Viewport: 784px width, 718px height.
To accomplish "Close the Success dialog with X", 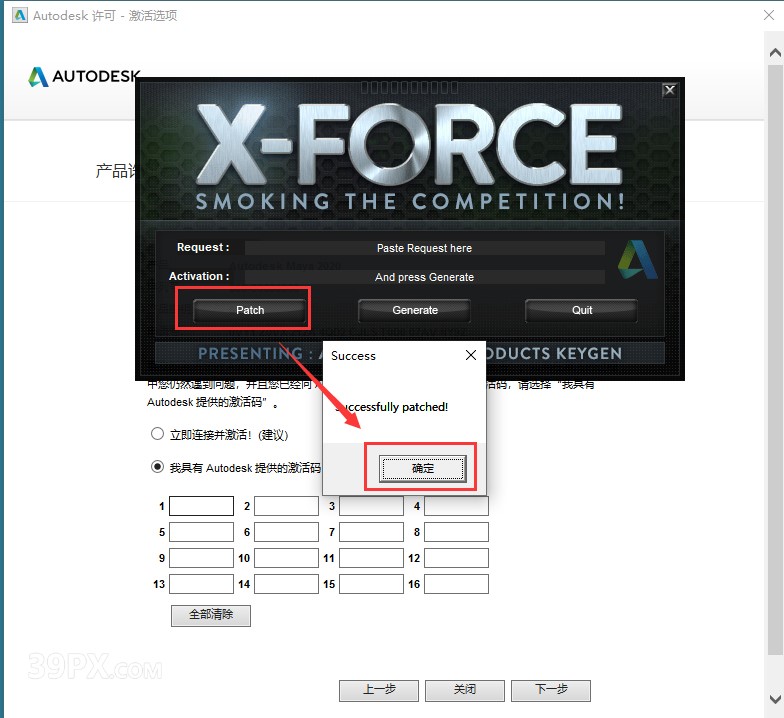I will pyautogui.click(x=470, y=355).
